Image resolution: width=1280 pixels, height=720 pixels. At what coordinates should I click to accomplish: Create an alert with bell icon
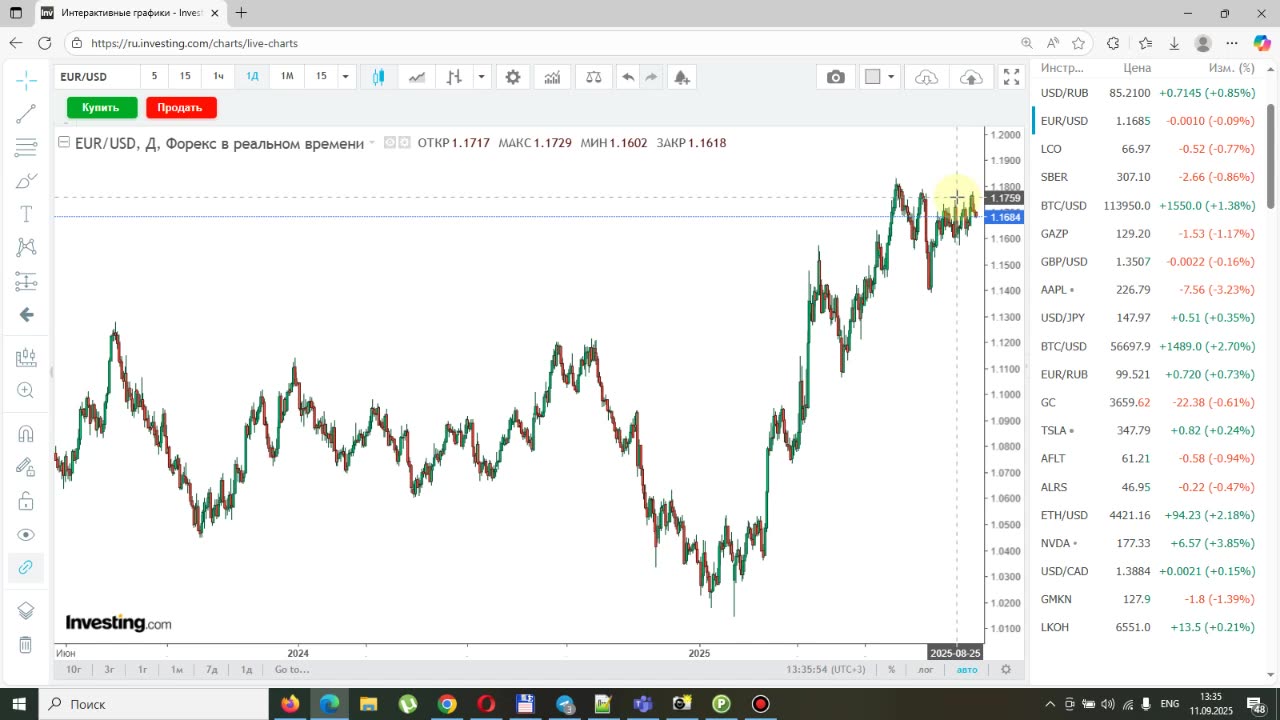click(682, 77)
